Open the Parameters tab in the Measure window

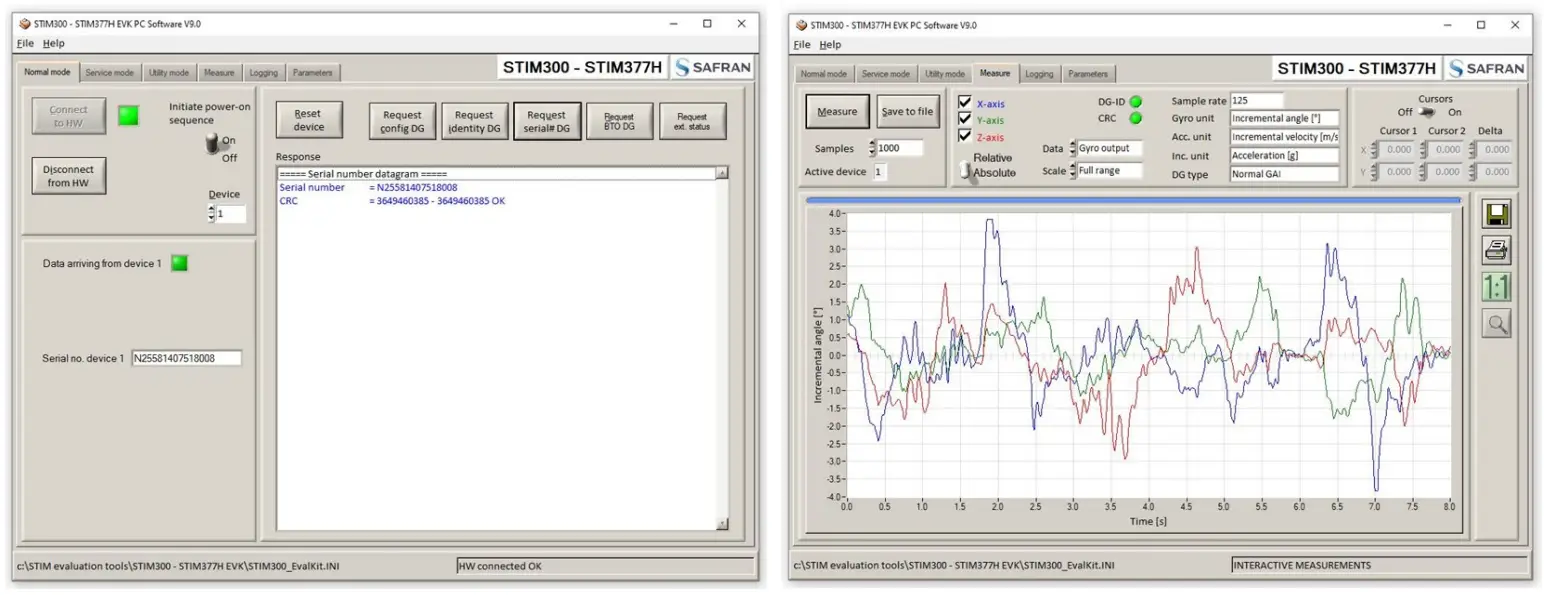click(1088, 74)
